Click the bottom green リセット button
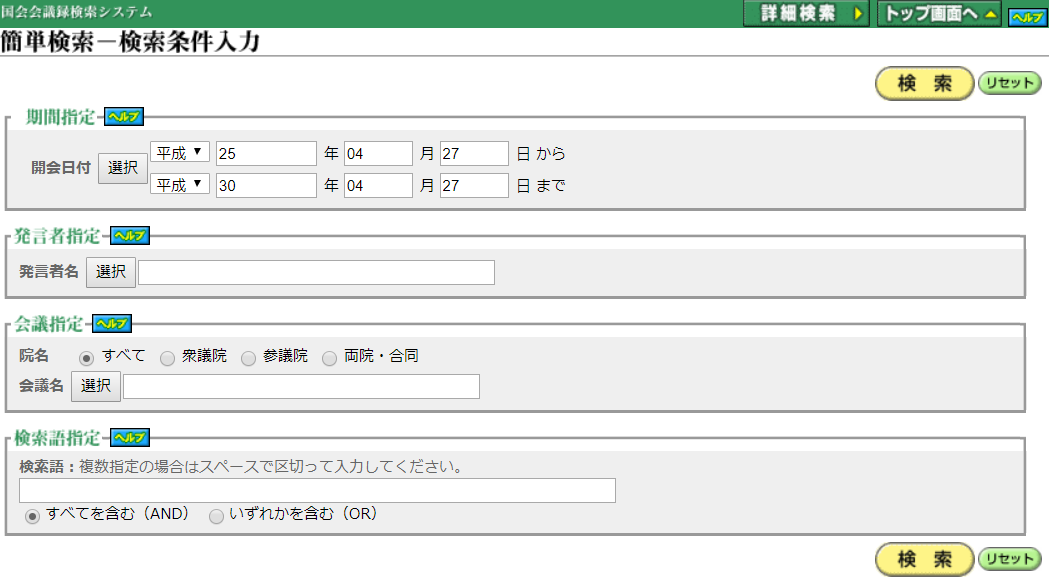 tap(1009, 559)
